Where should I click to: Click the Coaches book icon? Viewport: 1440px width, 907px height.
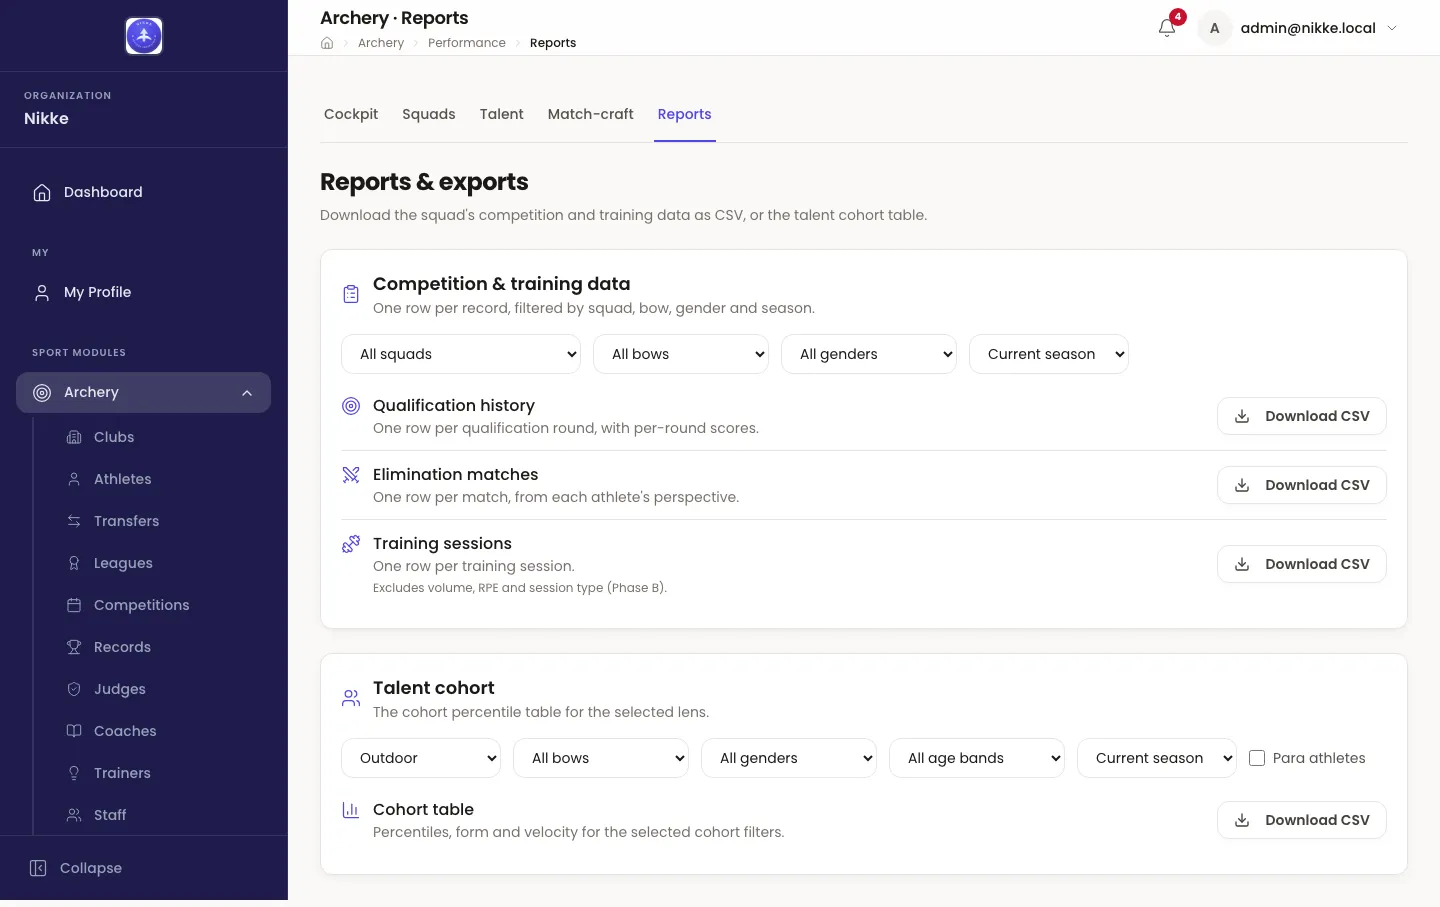[x=74, y=731]
